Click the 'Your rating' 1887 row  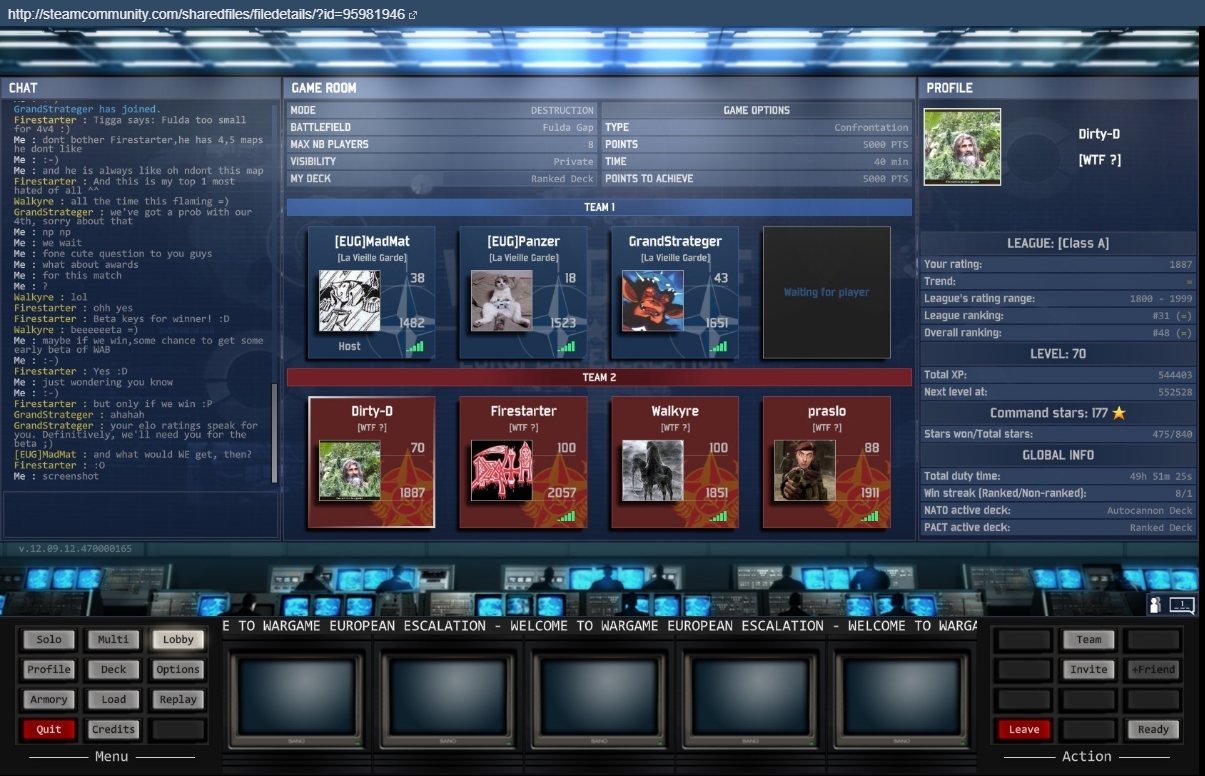point(1058,265)
